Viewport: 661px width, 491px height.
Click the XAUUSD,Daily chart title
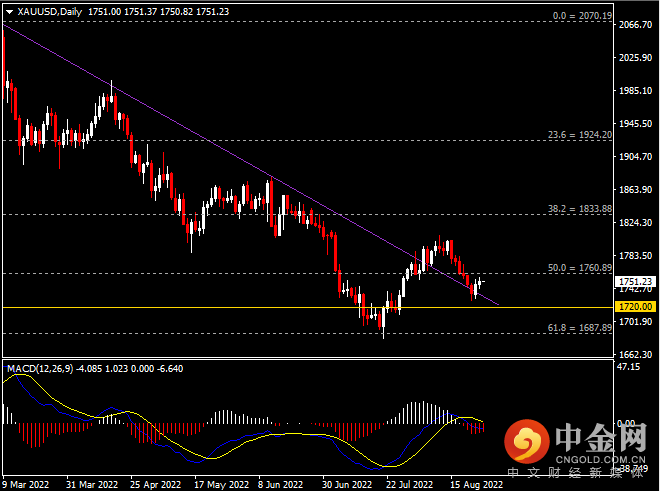point(49,12)
